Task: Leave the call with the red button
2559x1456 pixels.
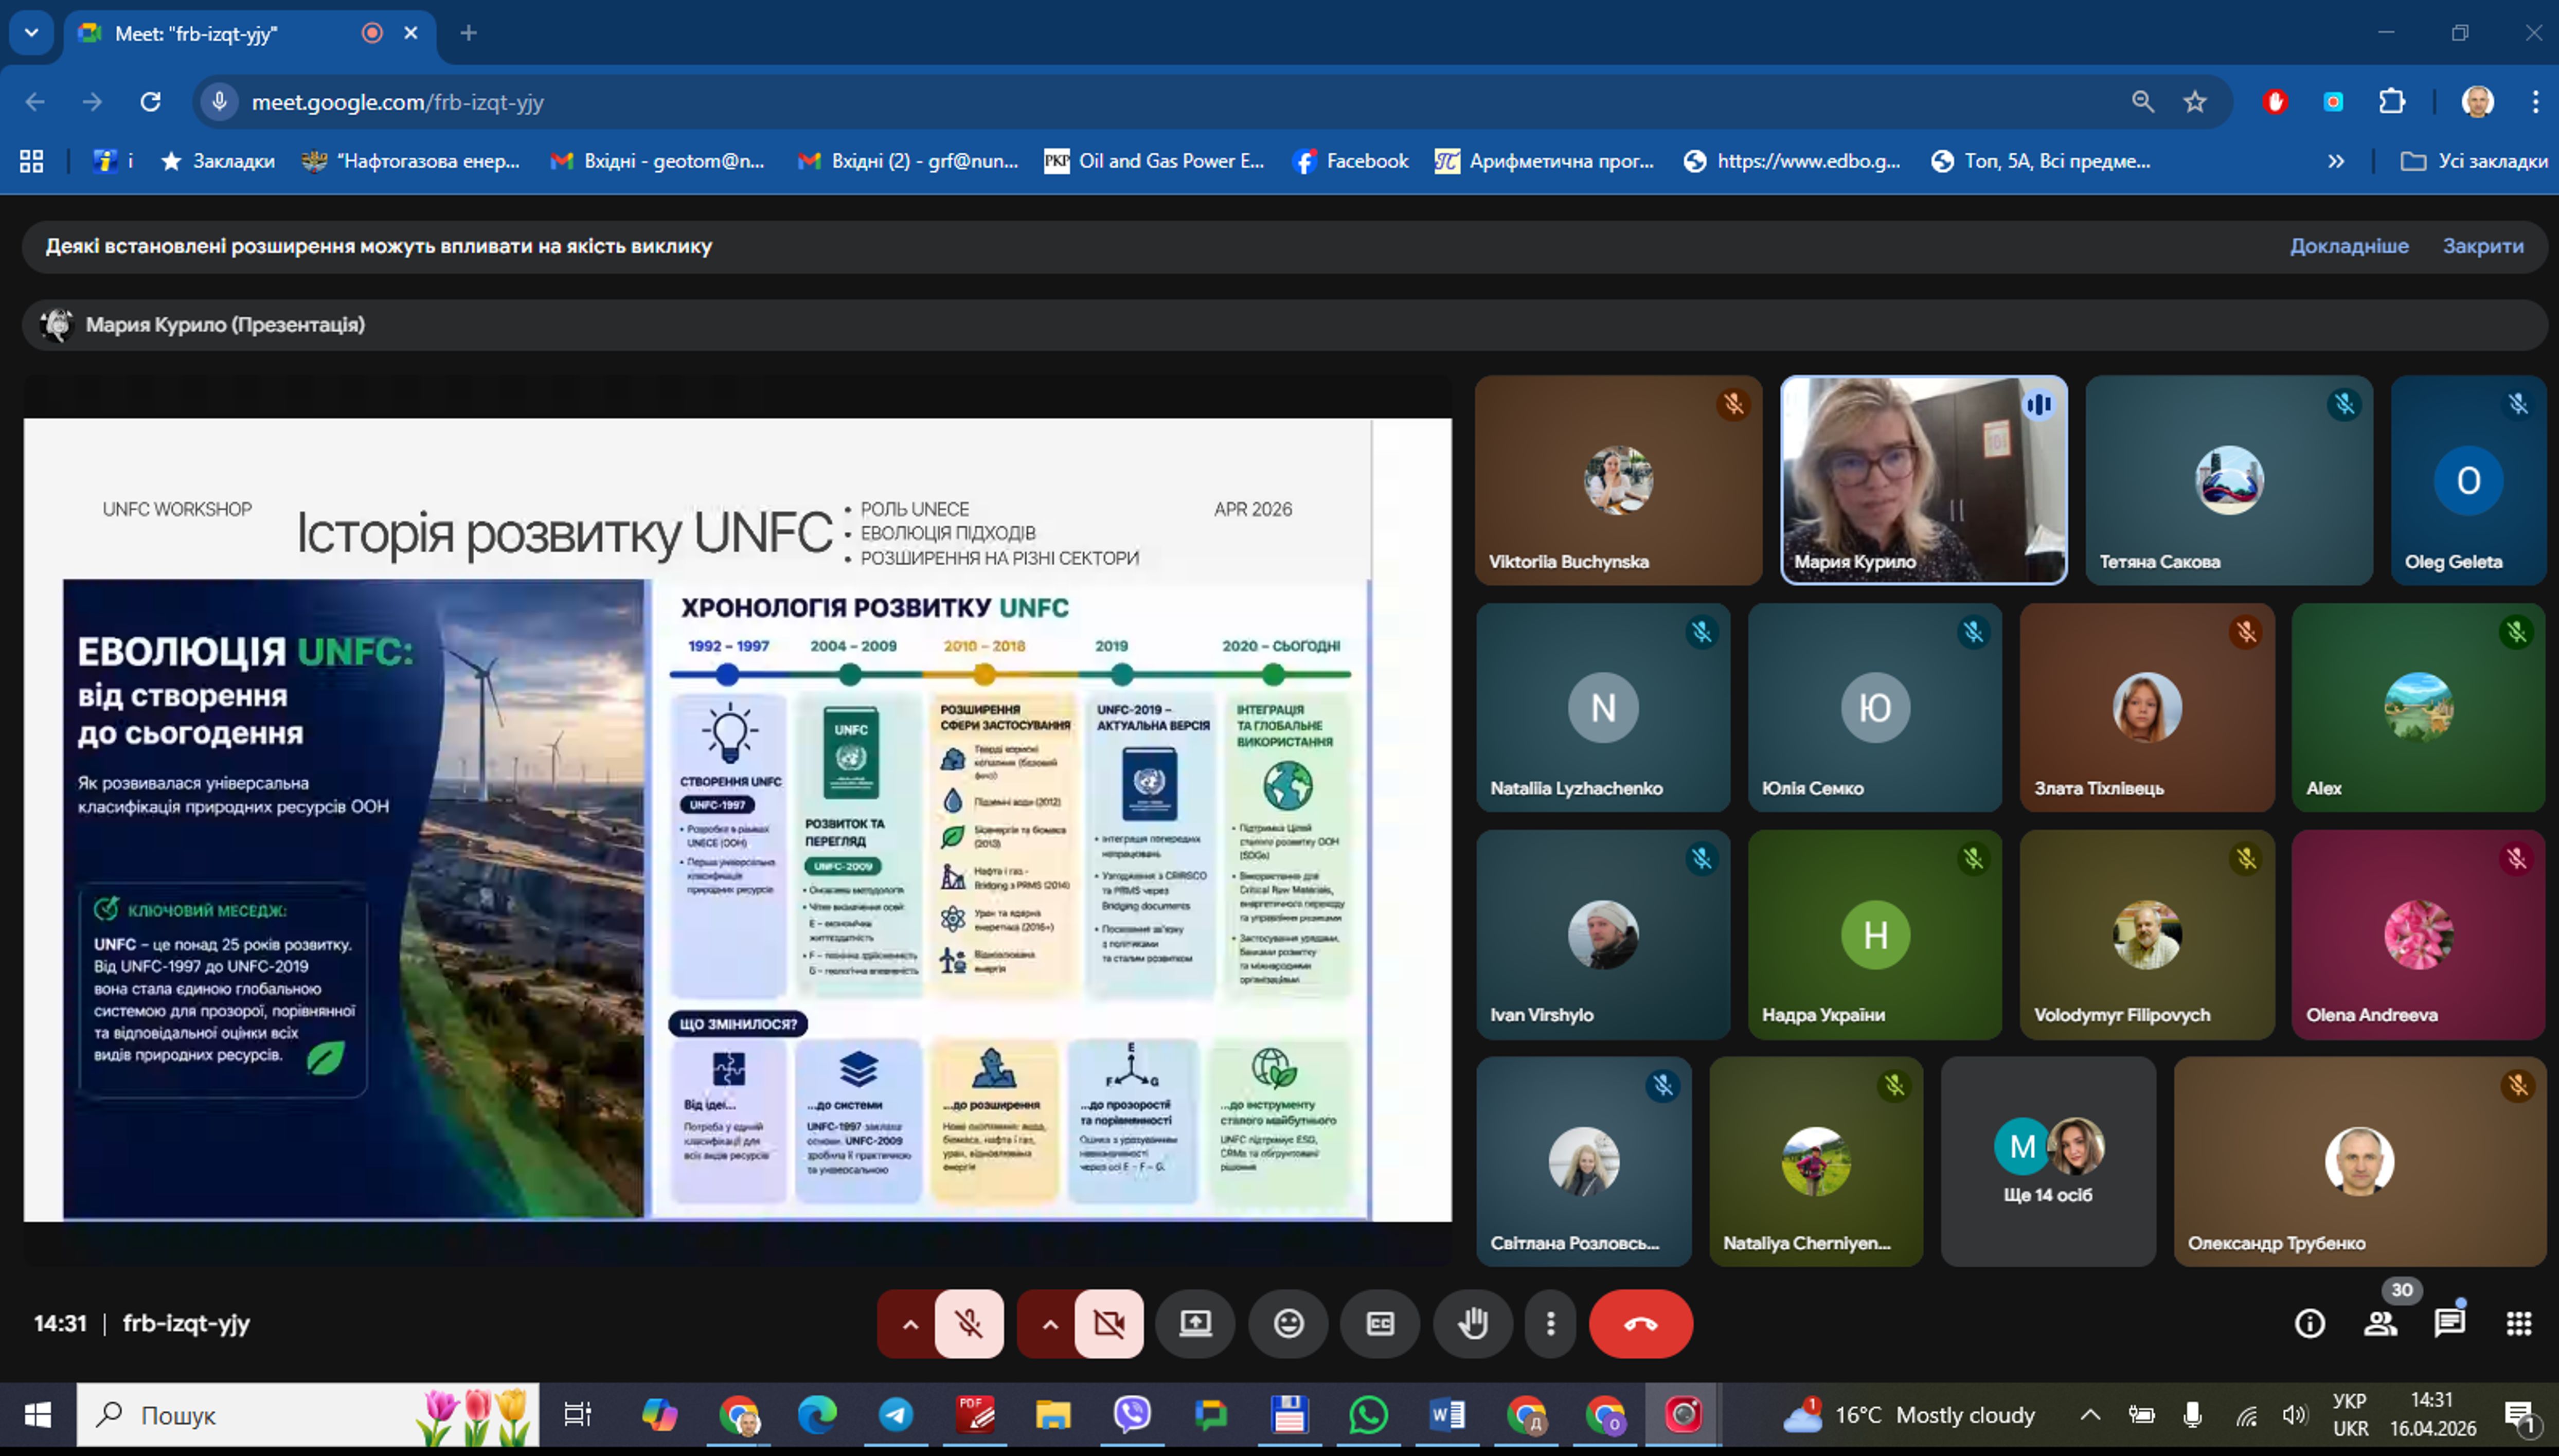Action: [x=1641, y=1324]
